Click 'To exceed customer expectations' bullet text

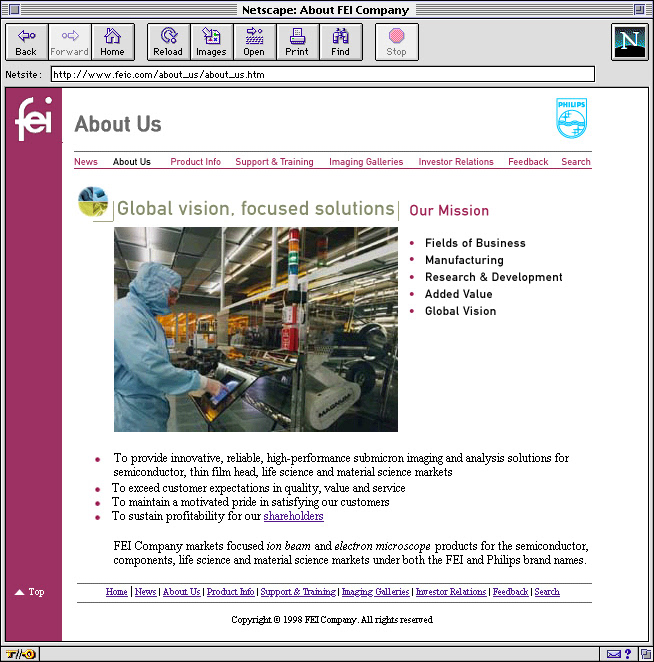tap(258, 488)
